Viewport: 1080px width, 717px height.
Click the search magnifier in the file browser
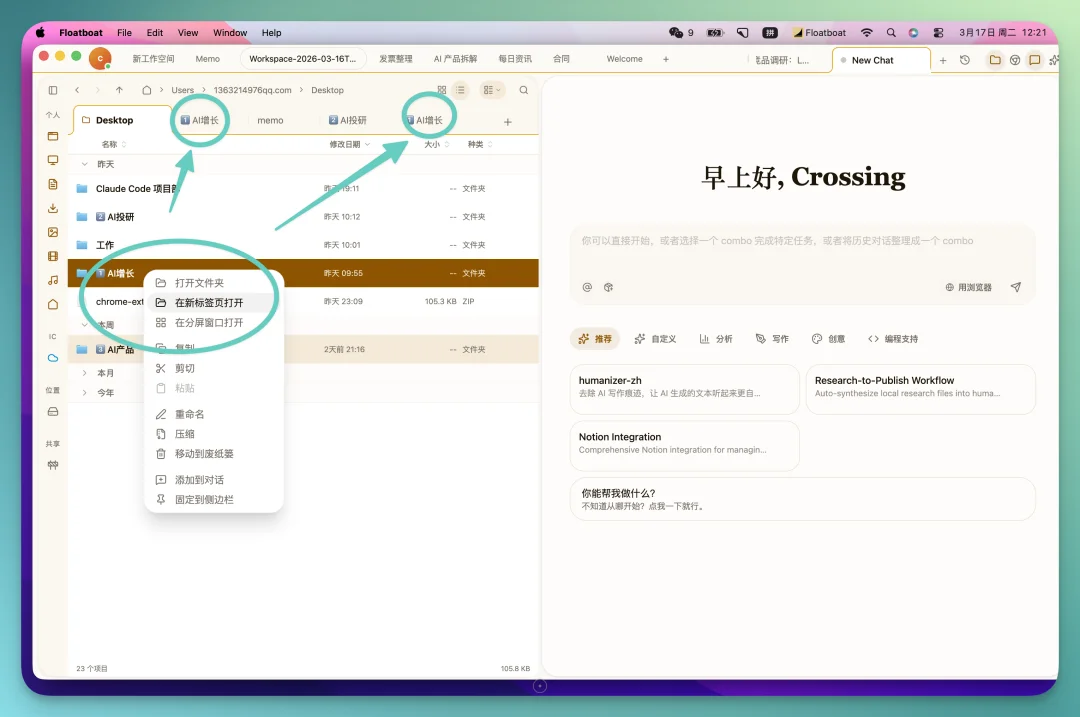pos(524,90)
